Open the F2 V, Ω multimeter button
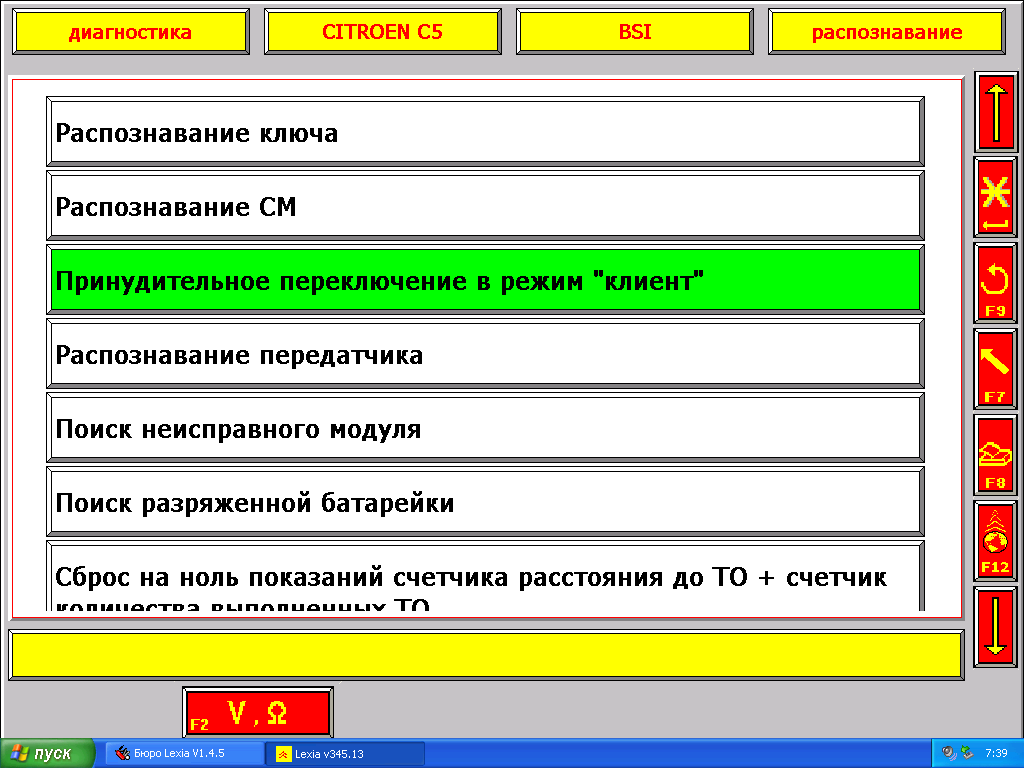The height and width of the screenshot is (768, 1024). [258, 713]
